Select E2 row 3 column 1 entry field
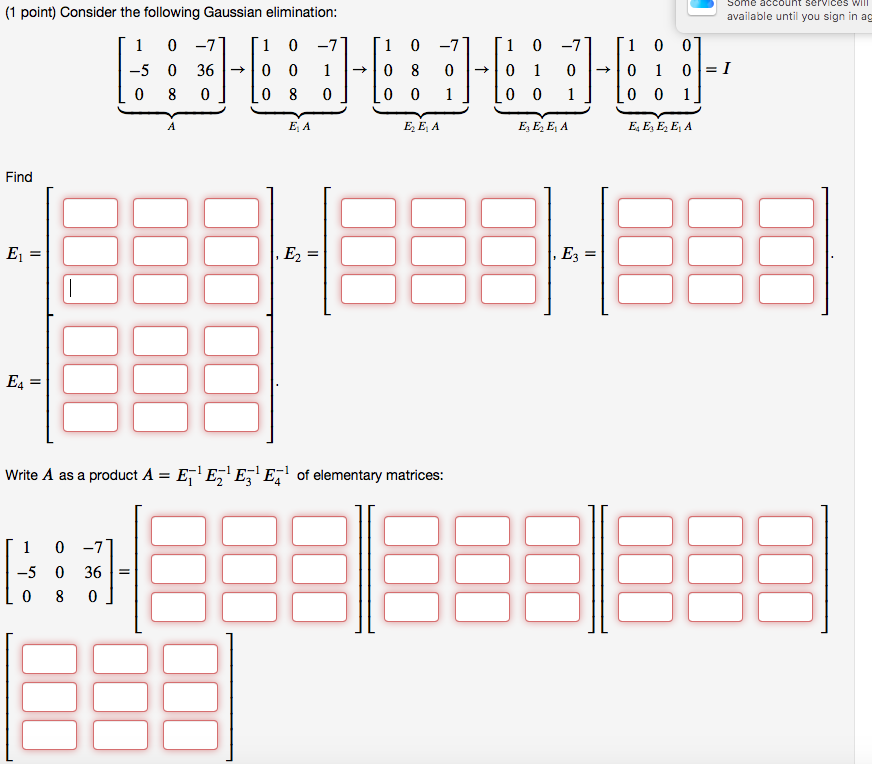872x764 pixels. point(368,289)
